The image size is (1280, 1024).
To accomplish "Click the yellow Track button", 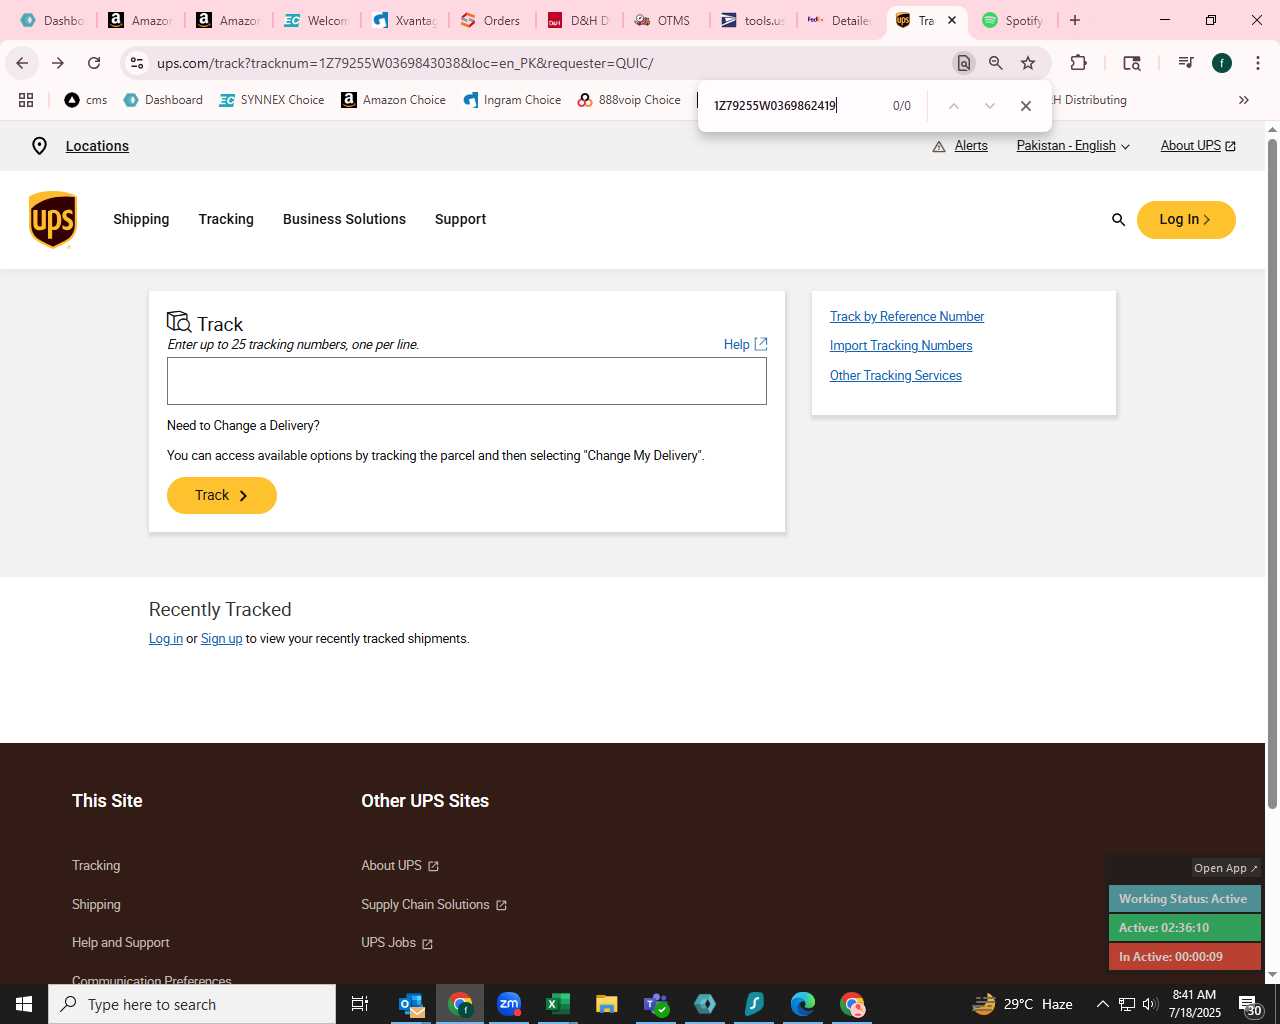I will (222, 495).
